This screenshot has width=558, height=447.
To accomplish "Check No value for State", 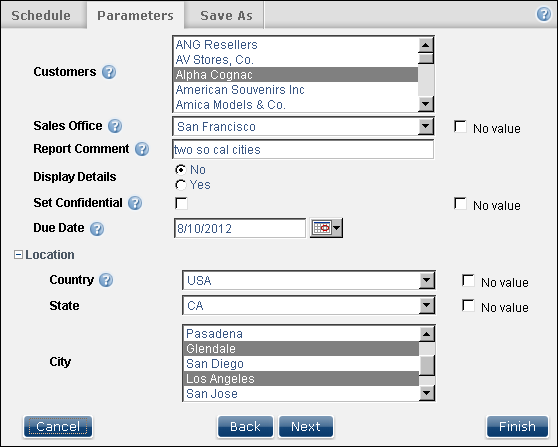I will [468, 305].
